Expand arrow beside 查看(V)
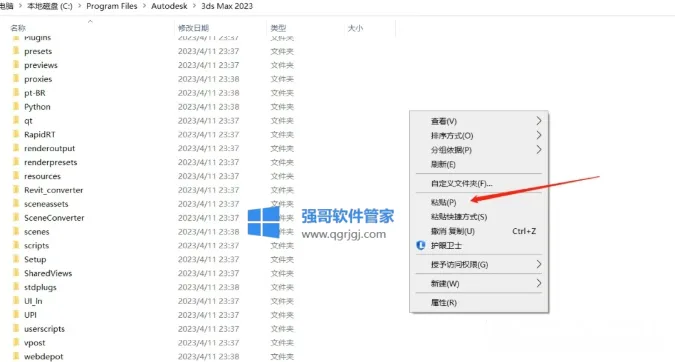675x362 pixels. [539, 121]
